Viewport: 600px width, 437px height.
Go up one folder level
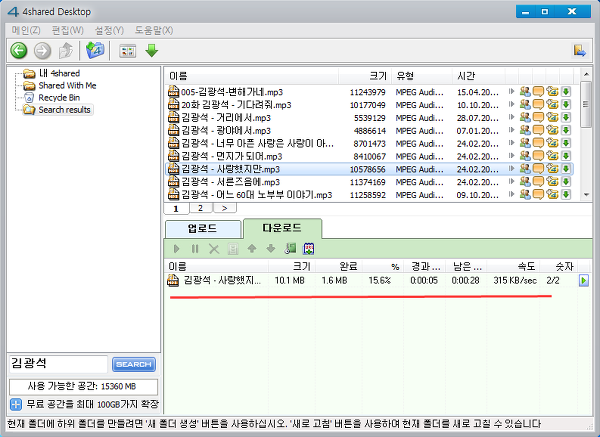(66, 51)
